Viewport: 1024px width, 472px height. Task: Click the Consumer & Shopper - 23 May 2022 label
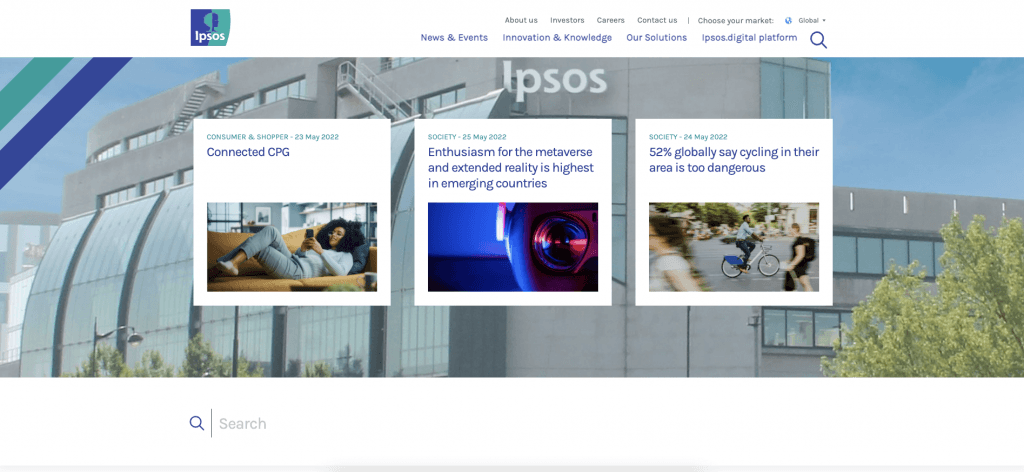pyautogui.click(x=272, y=137)
